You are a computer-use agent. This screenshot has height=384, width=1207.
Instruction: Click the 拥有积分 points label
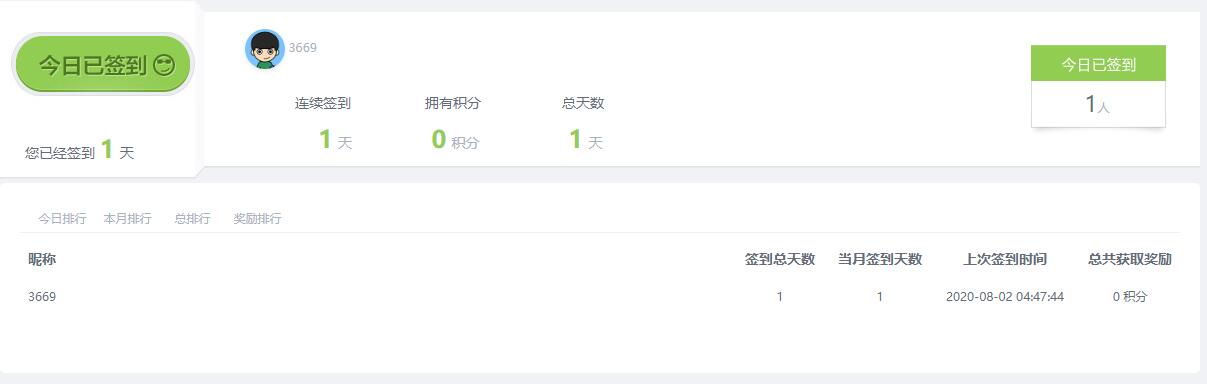452,103
